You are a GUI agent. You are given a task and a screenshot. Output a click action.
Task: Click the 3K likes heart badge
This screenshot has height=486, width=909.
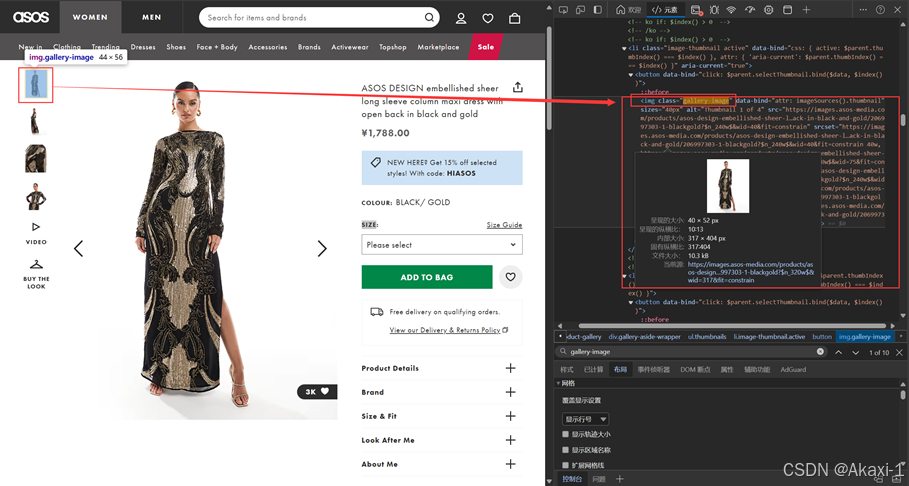317,391
